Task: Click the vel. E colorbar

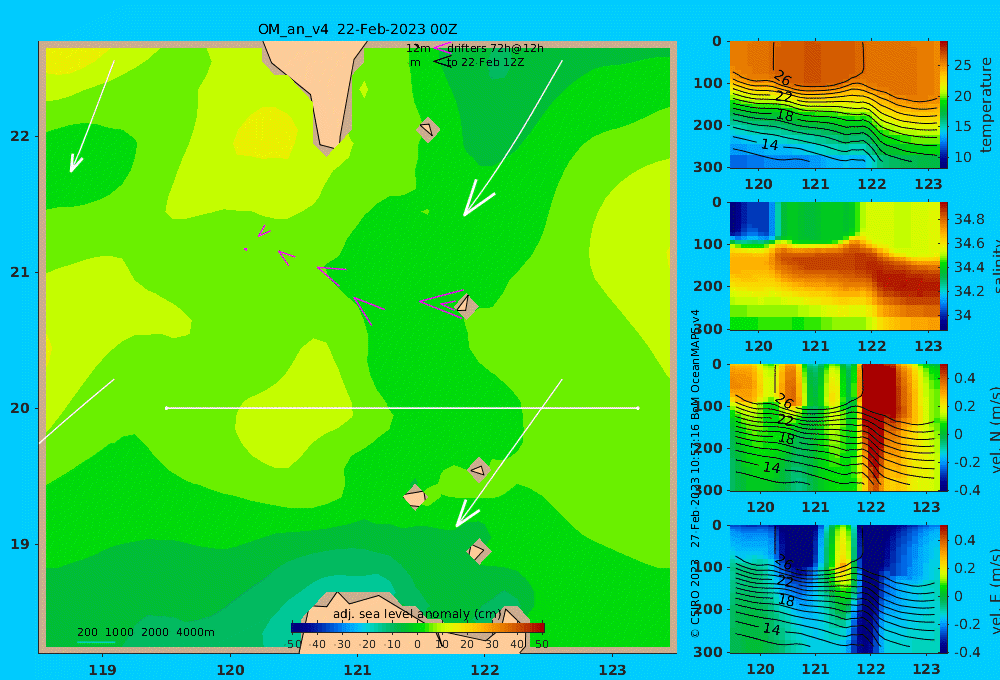Action: [x=944, y=589]
